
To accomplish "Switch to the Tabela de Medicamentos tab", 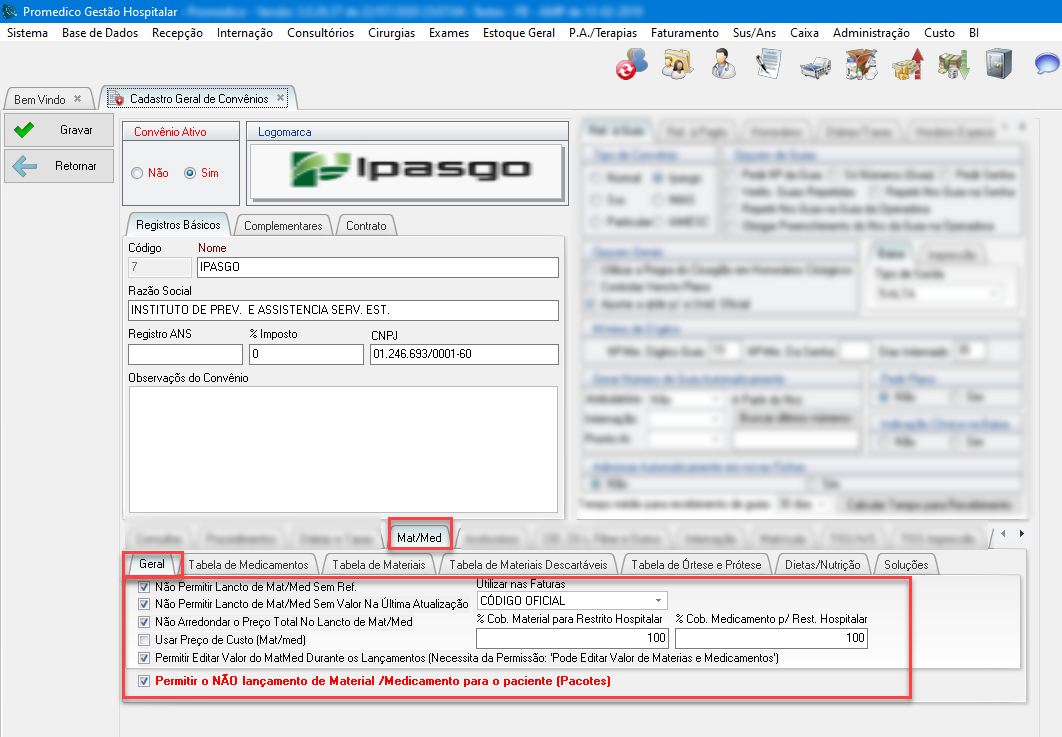I will tap(248, 565).
